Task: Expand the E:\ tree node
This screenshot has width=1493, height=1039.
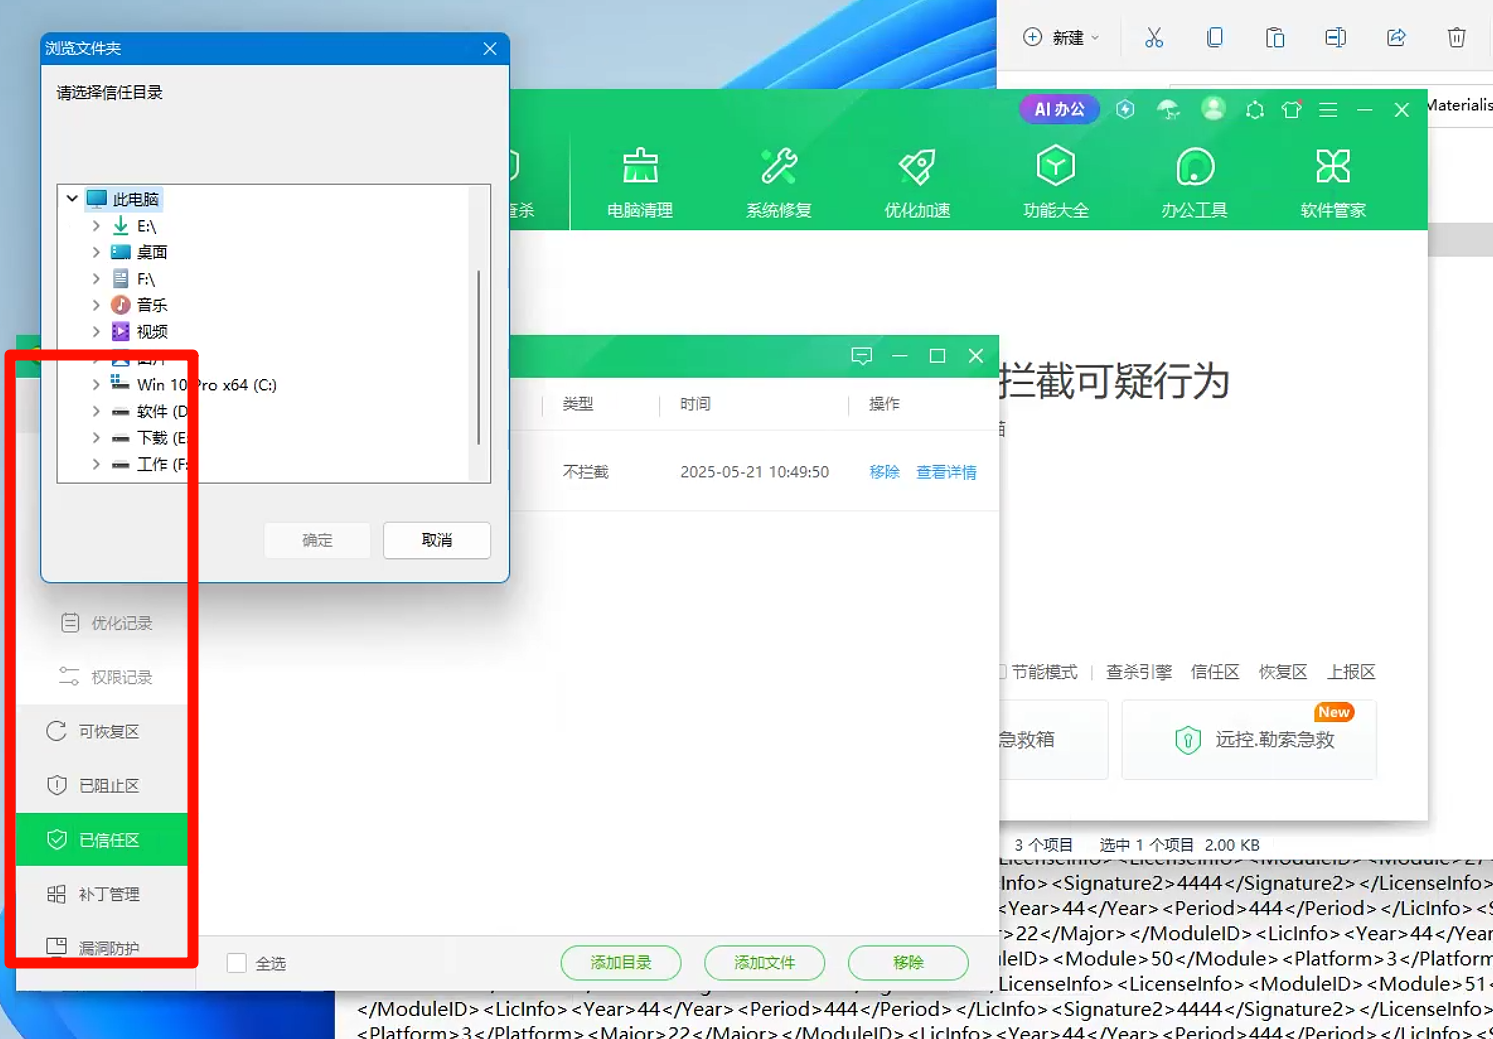Action: [x=96, y=226]
